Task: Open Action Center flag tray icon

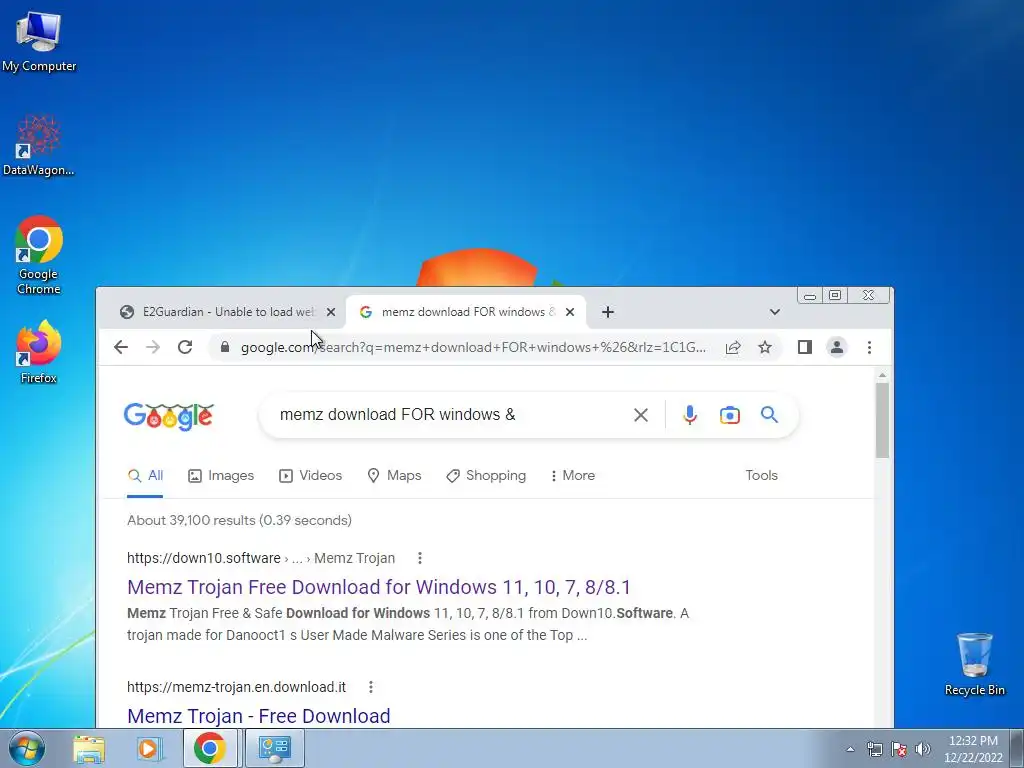Action: [899, 749]
